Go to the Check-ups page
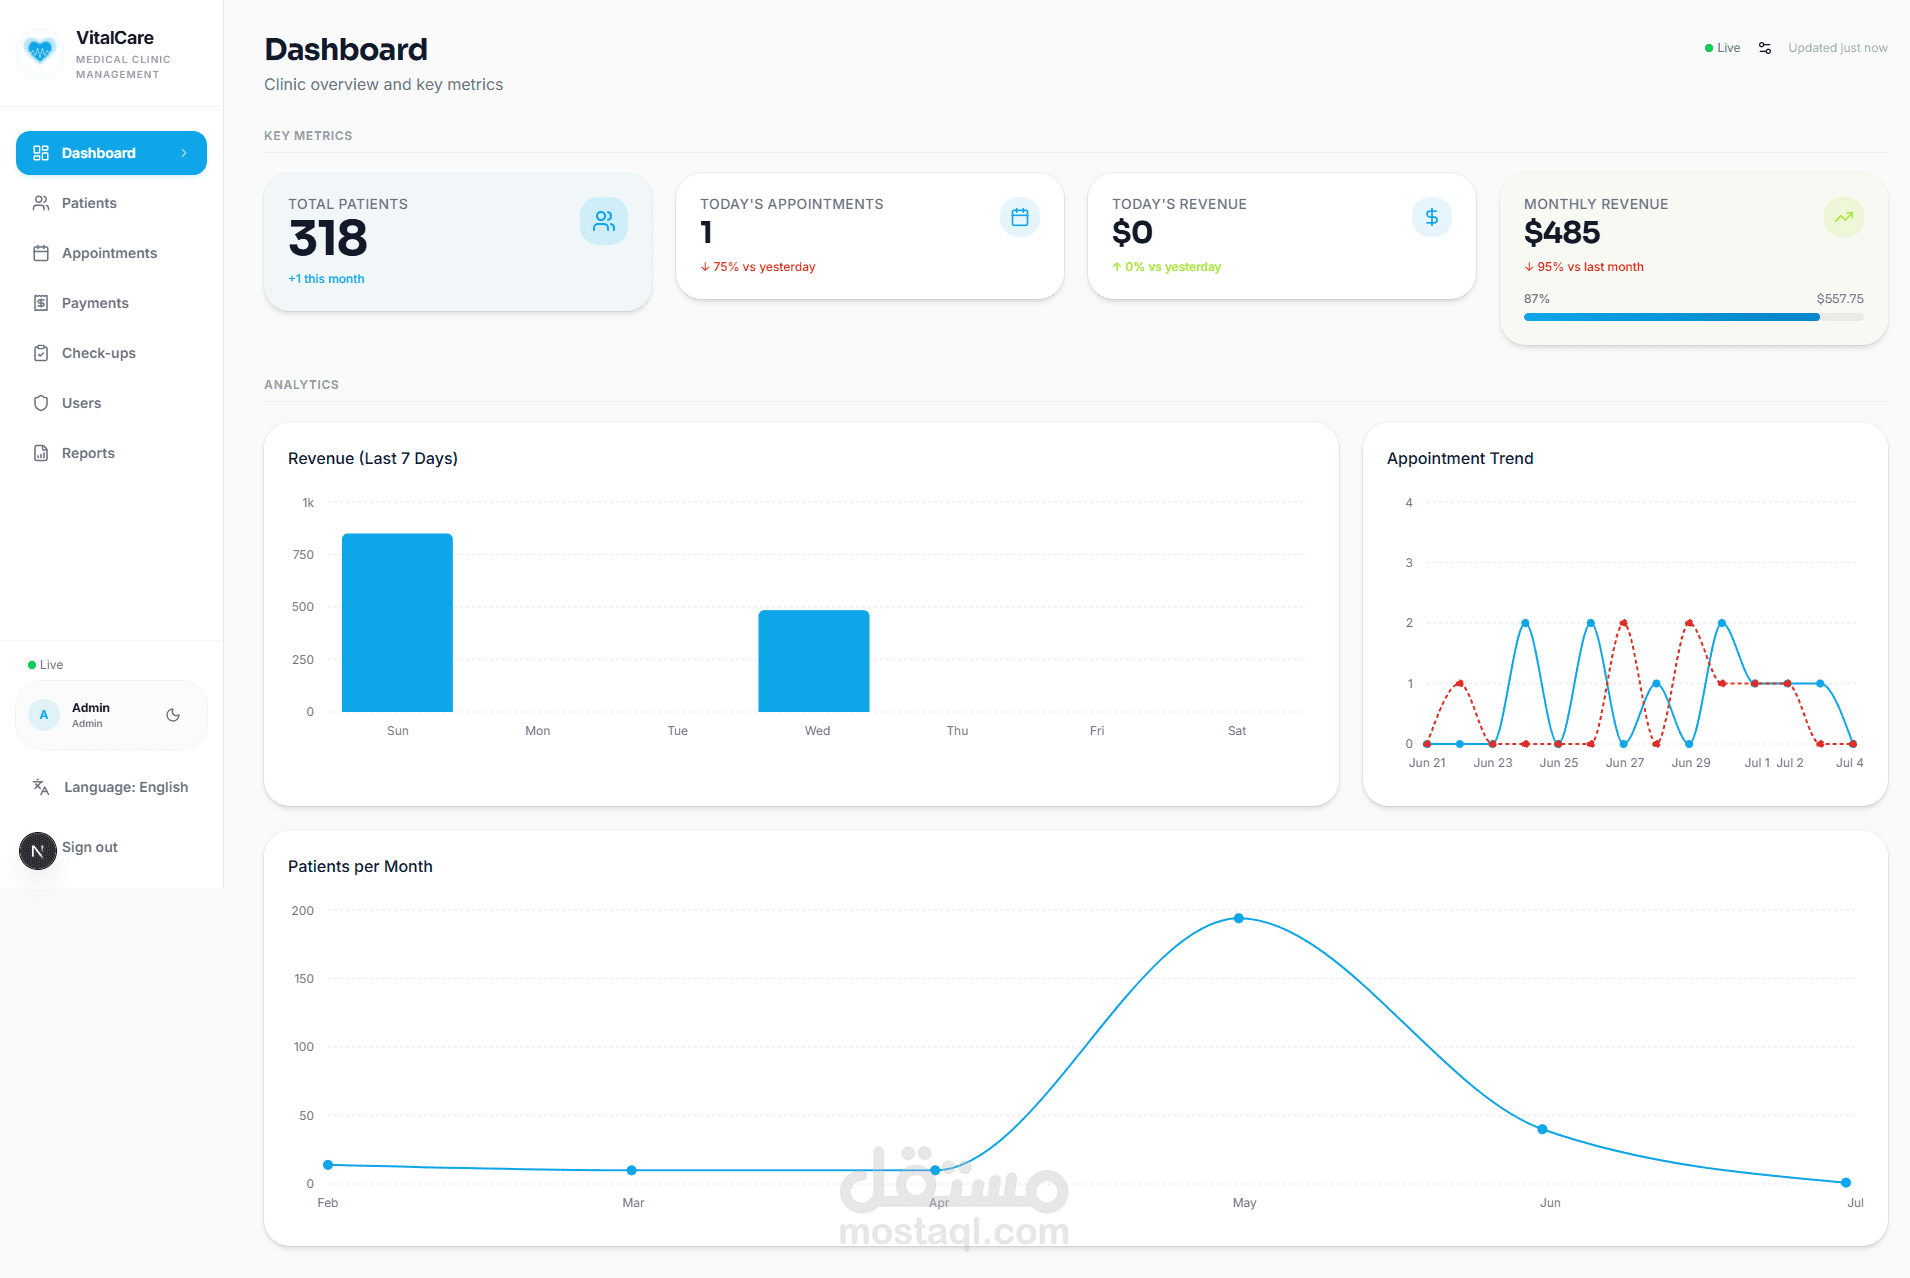The height and width of the screenshot is (1278, 1910). tap(111, 353)
